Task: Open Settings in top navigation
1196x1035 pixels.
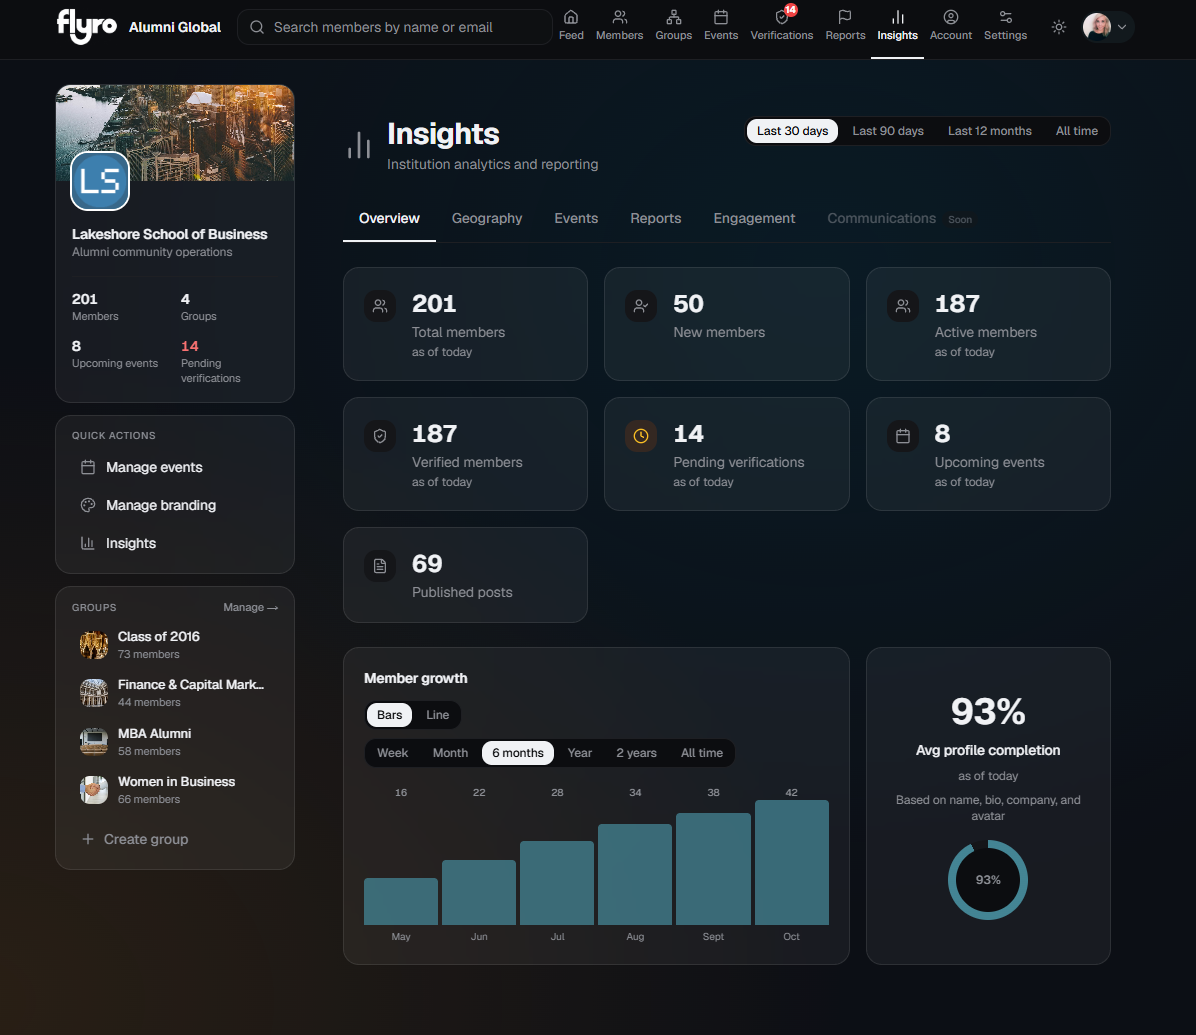Action: (x=1005, y=26)
